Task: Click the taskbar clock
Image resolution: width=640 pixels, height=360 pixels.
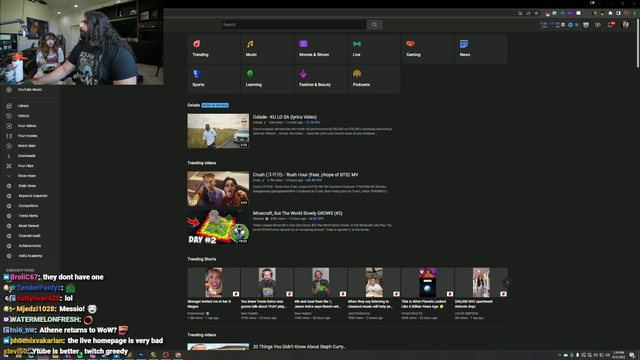Action: (619, 355)
